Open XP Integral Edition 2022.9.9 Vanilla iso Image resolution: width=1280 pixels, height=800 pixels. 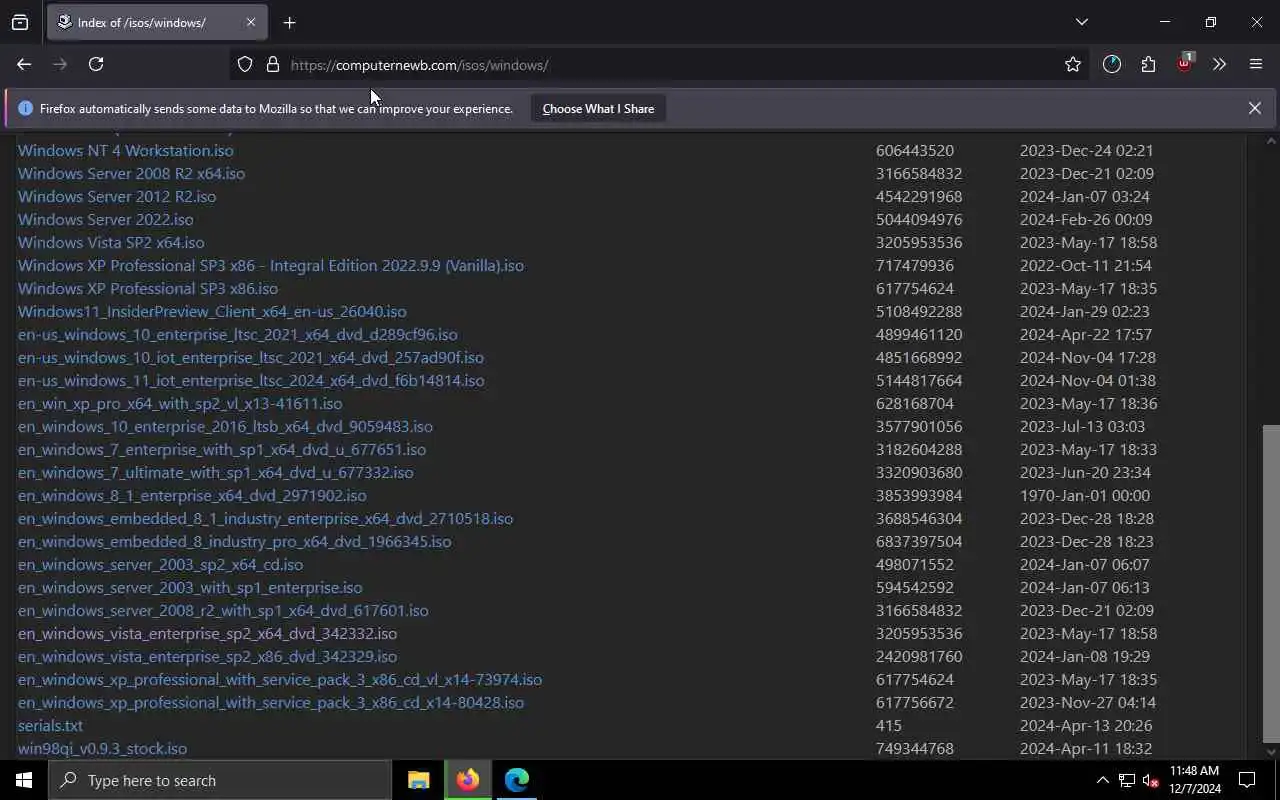click(x=271, y=266)
